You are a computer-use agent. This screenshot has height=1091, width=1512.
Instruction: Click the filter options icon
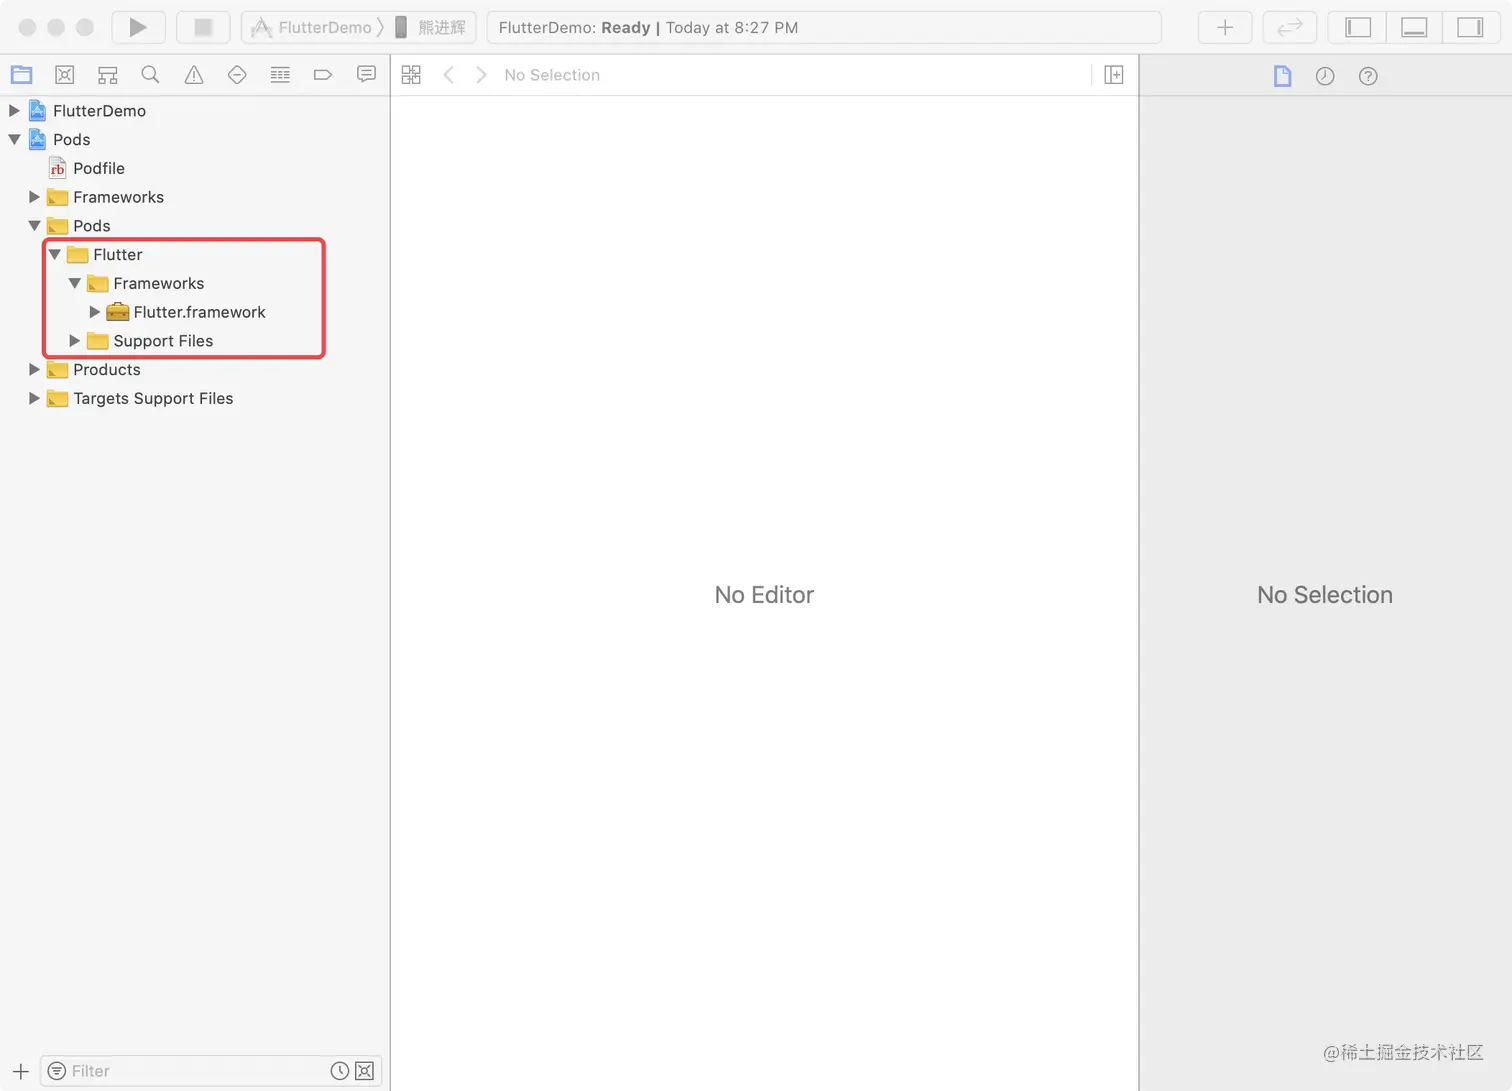[57, 1071]
